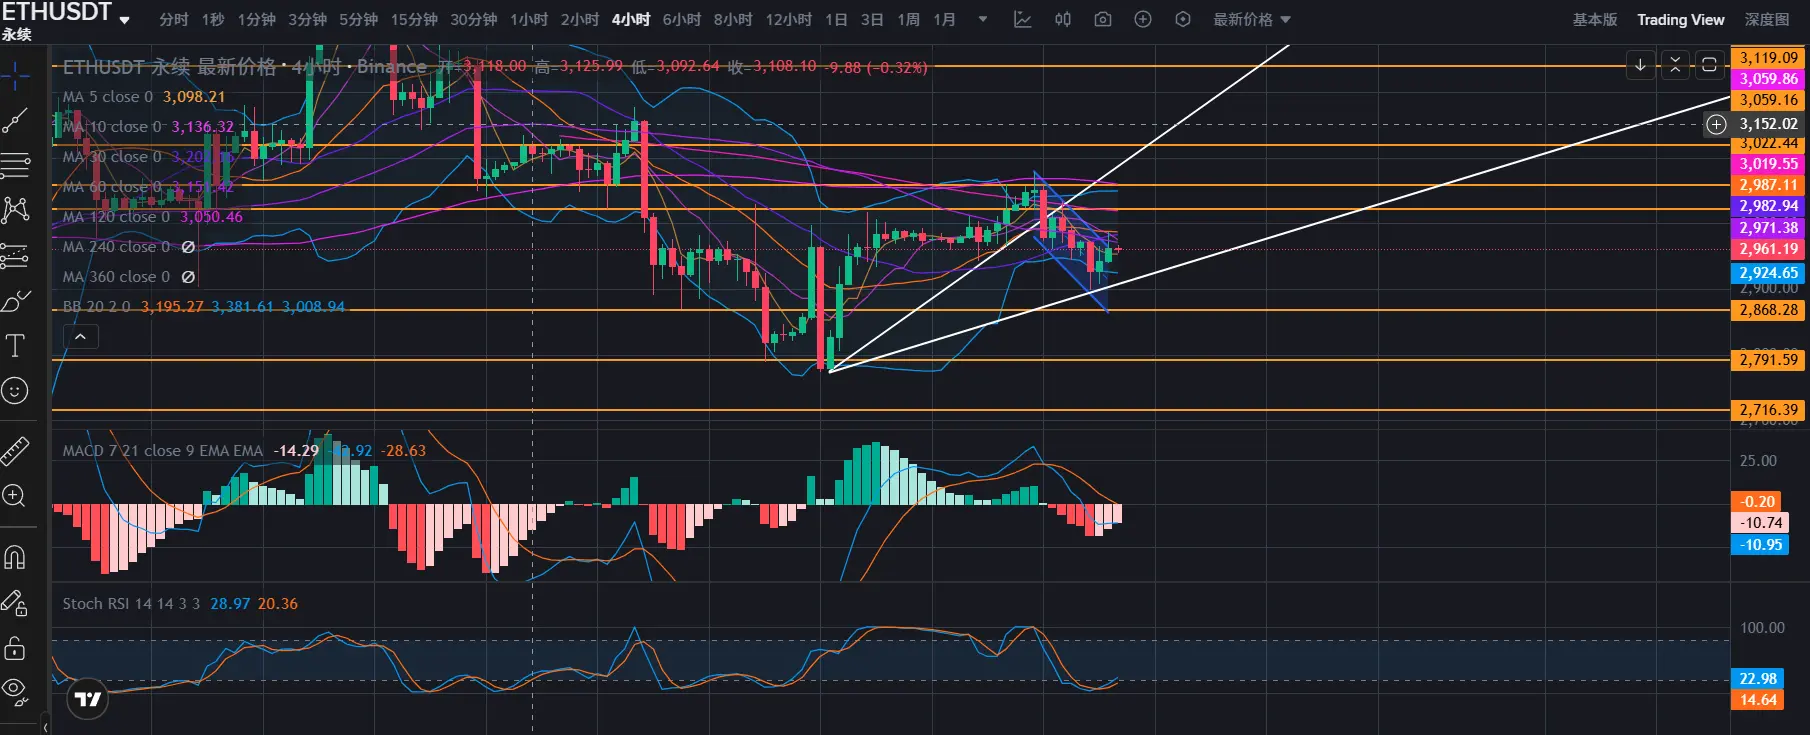Choose the 1日 timeframe
1810x735 pixels.
click(836, 20)
